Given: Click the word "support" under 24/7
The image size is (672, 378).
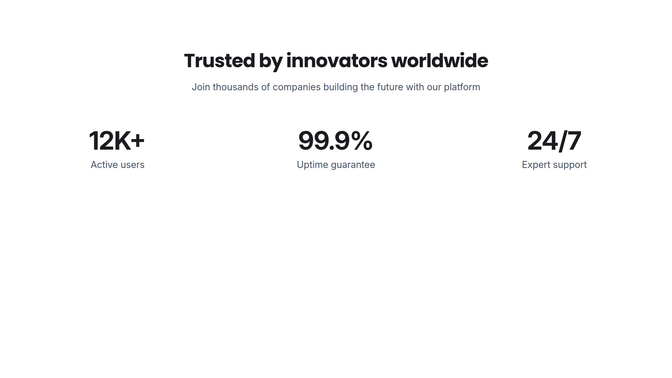Looking at the screenshot, I should pos(570,165).
